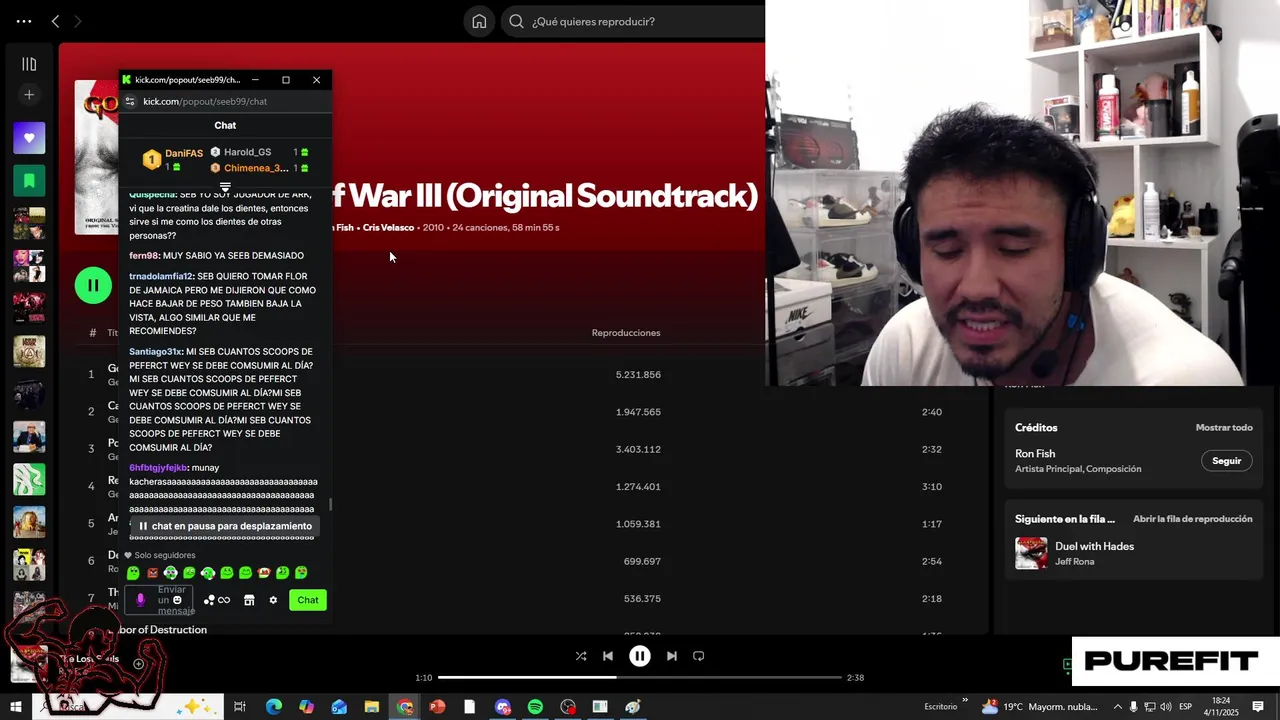1280x720 pixels.
Task: Go to Spotify Home
Action: click(x=479, y=21)
